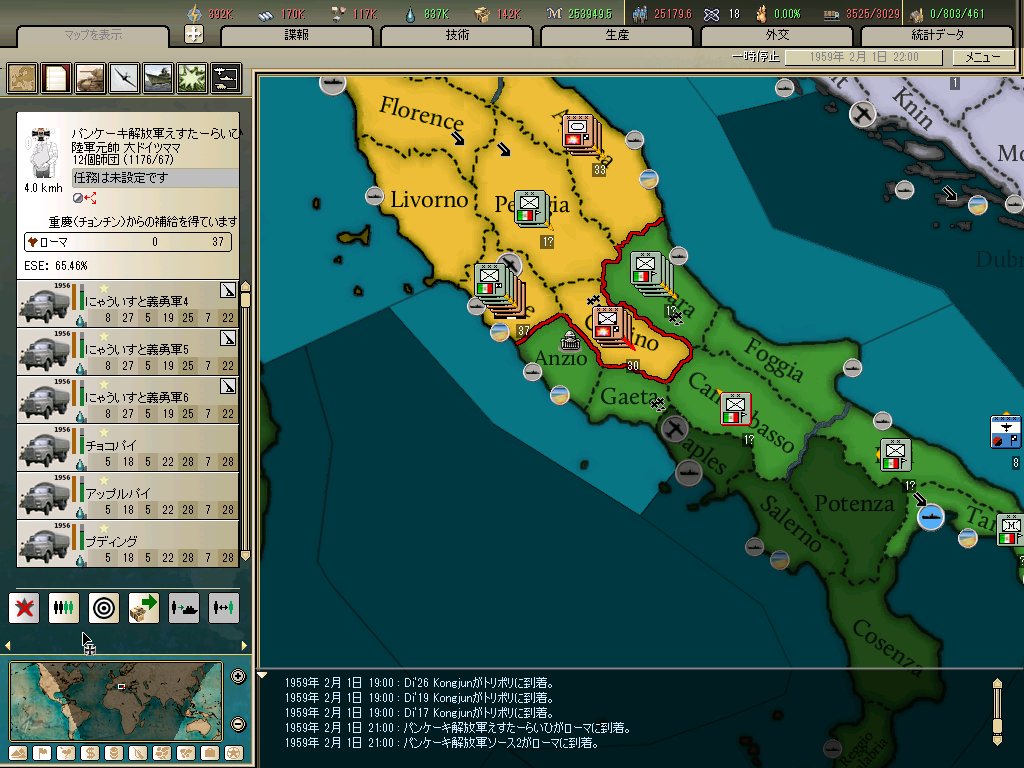Select the briefcase map mode icon
Image resolution: width=1024 pixels, height=768 pixels.
pyautogui.click(x=210, y=753)
